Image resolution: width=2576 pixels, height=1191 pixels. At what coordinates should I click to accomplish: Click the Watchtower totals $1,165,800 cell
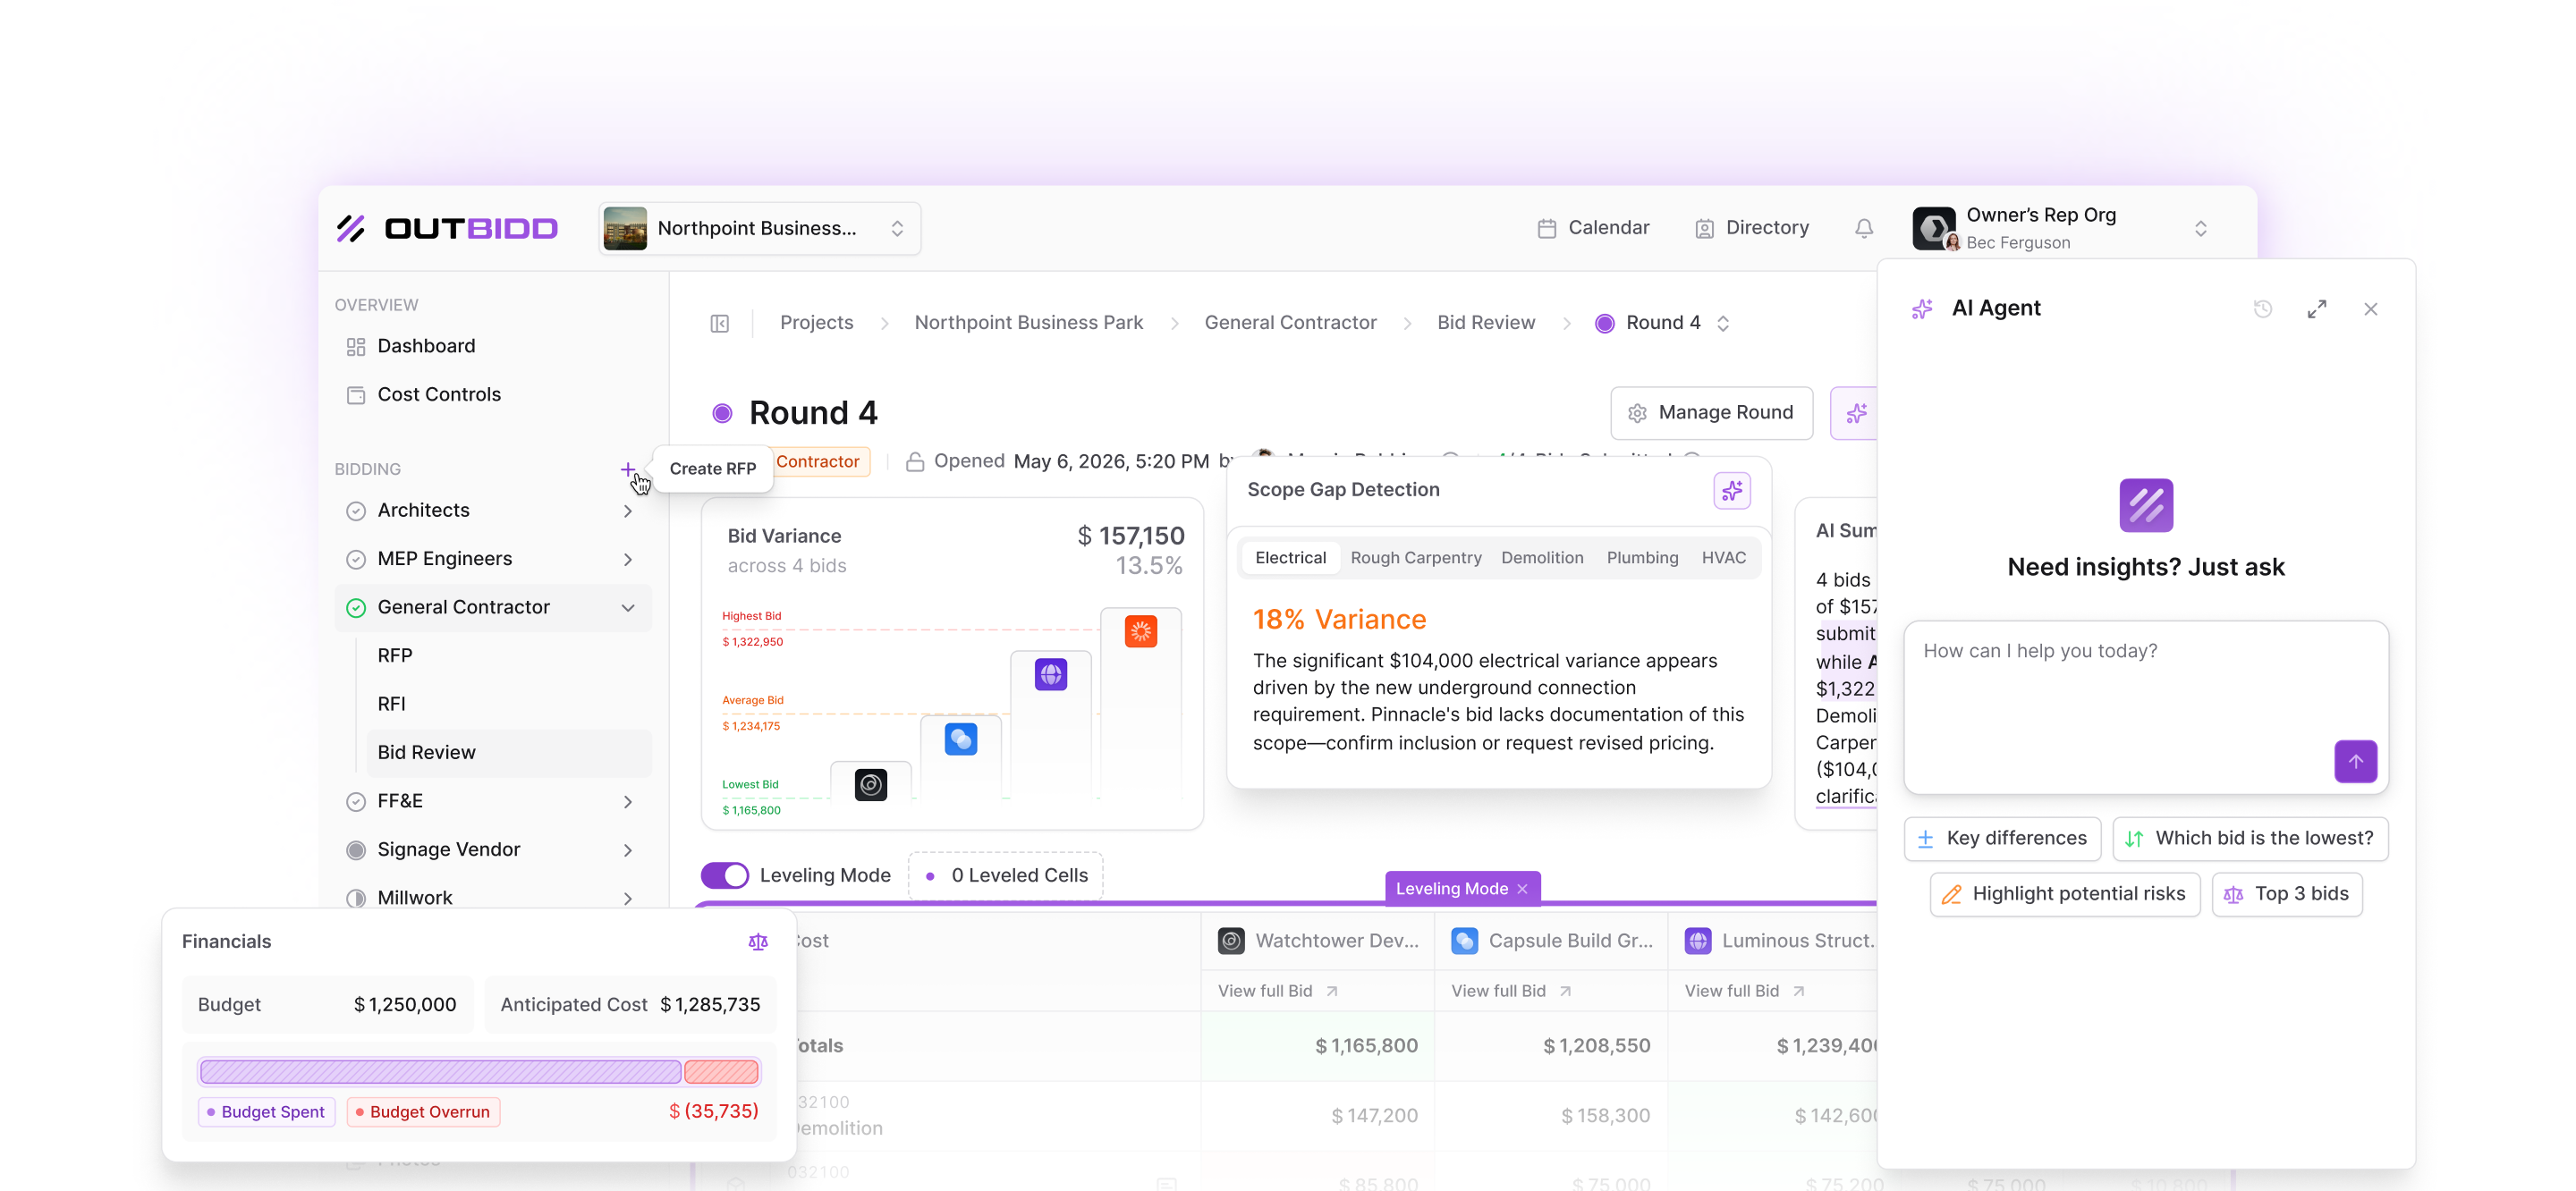tap(1318, 1047)
